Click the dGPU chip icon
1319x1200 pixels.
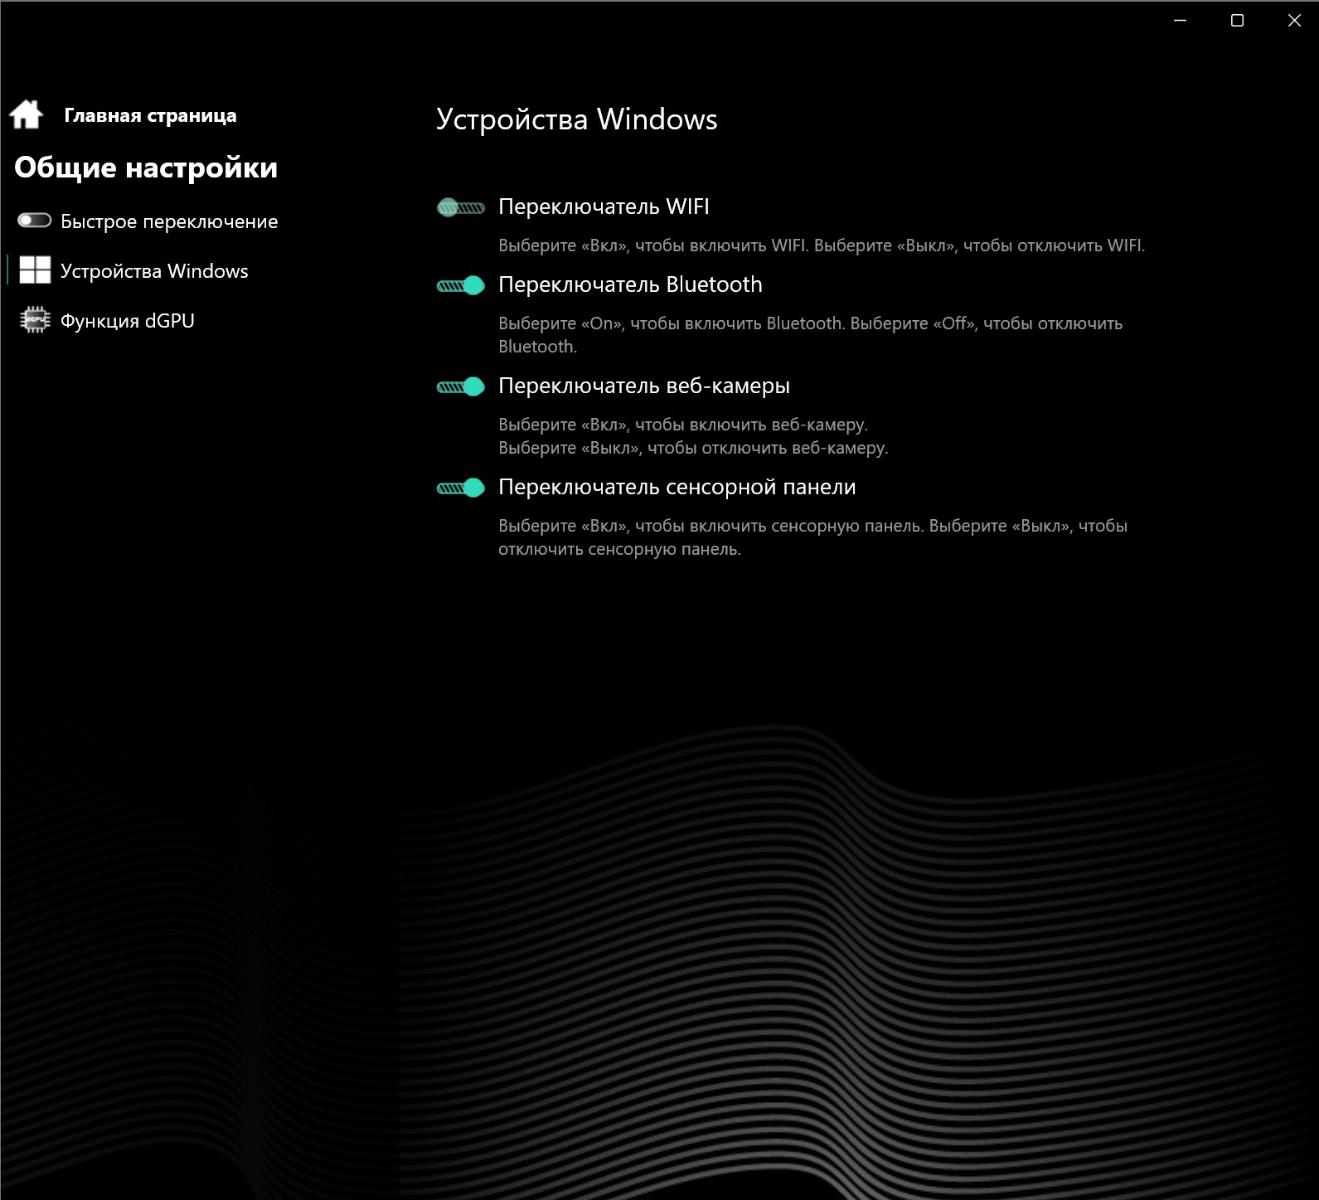35,320
